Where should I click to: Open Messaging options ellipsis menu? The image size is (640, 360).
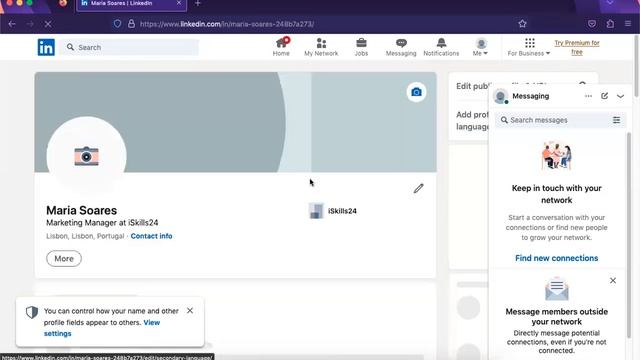click(x=588, y=96)
